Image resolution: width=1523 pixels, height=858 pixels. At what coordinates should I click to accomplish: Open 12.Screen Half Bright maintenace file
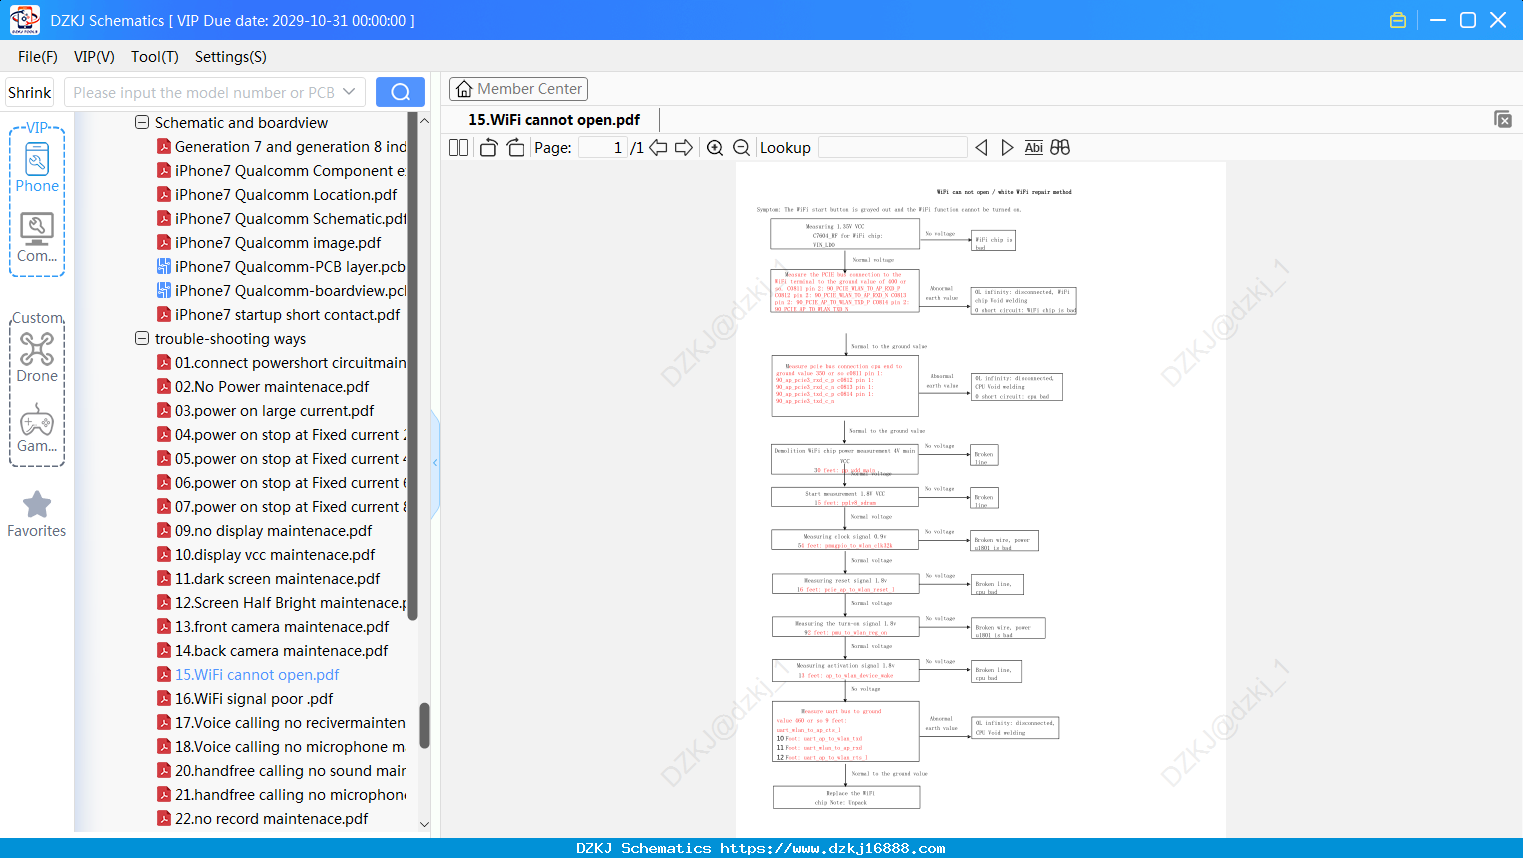[x=281, y=603]
